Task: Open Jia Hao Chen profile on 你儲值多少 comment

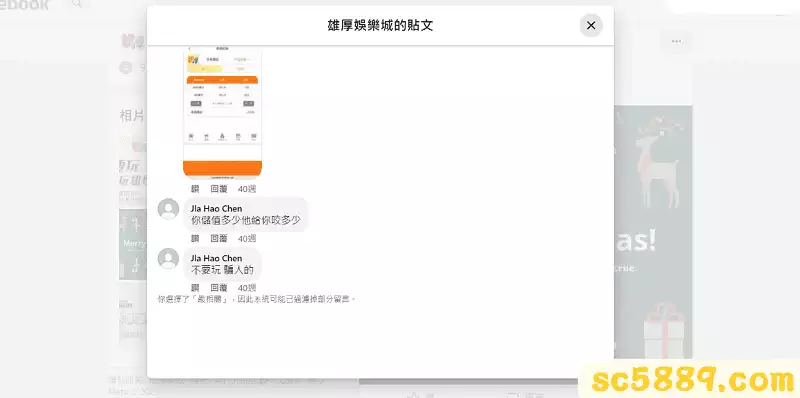Action: coord(216,208)
